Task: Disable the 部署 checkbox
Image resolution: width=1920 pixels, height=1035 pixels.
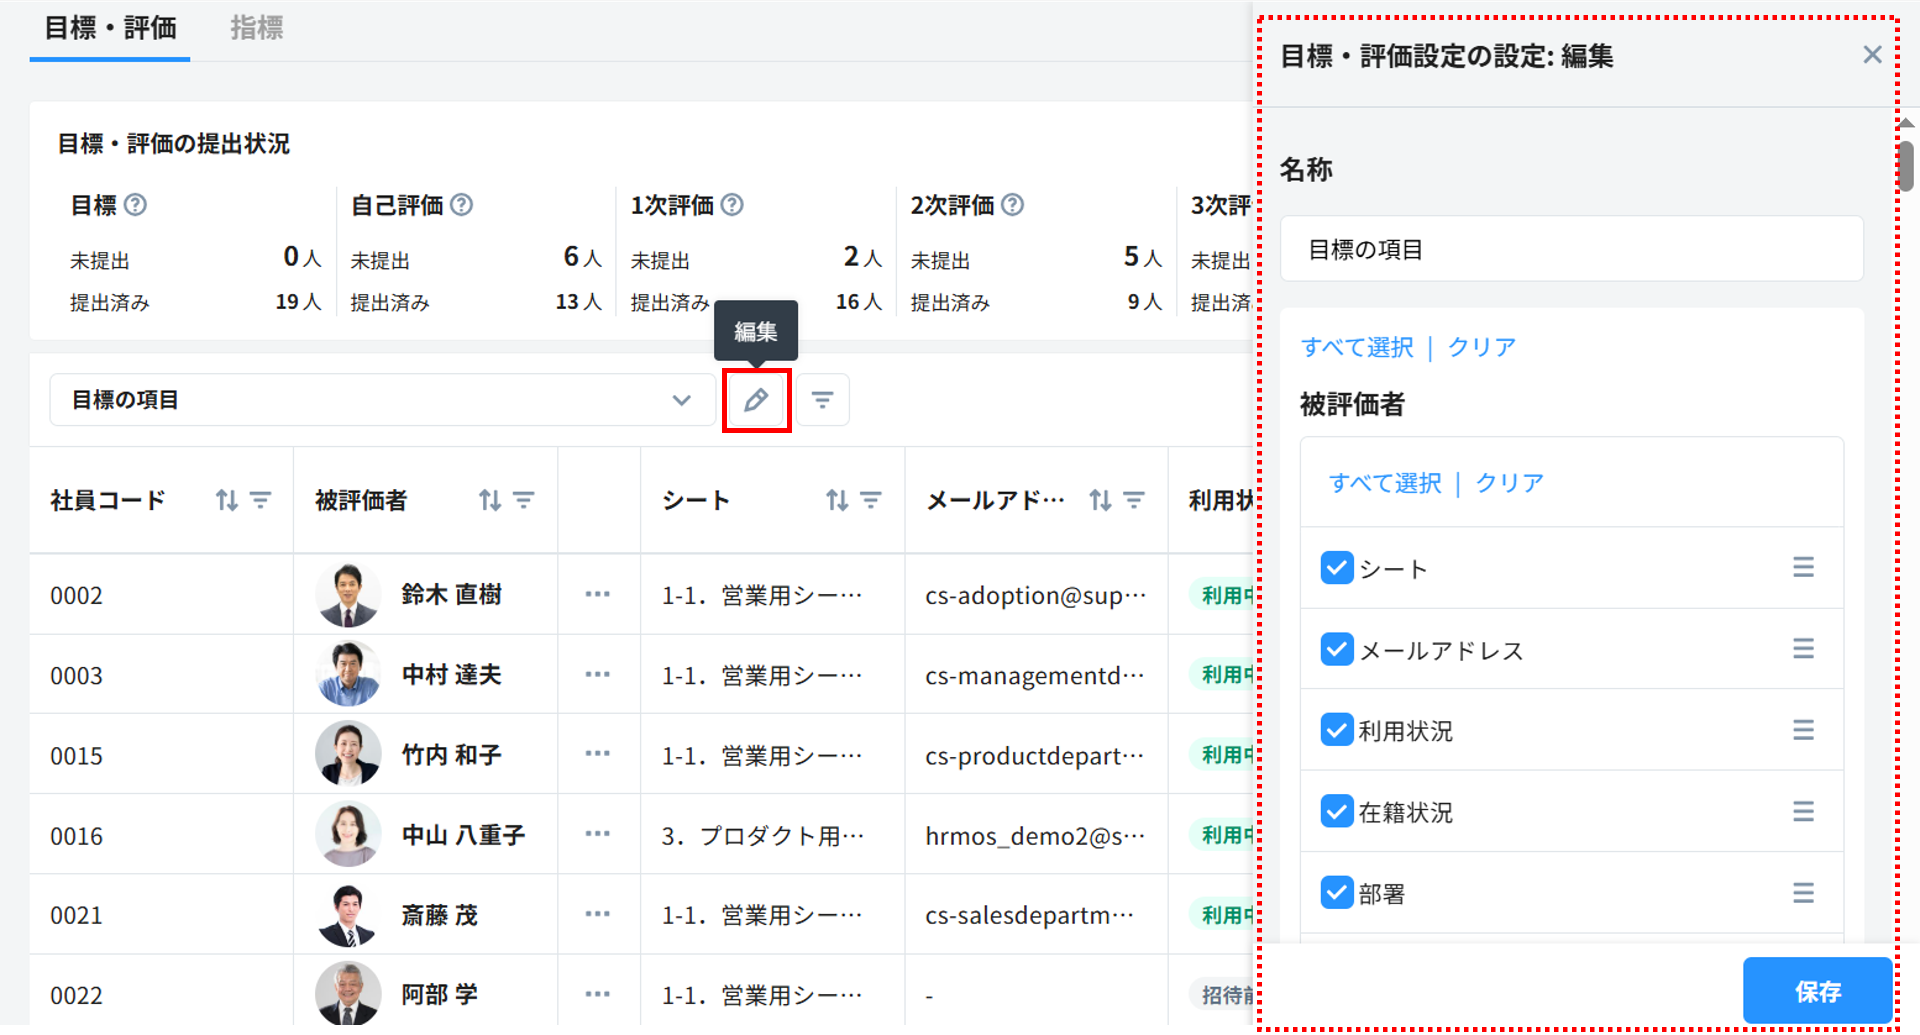Action: click(x=1336, y=892)
